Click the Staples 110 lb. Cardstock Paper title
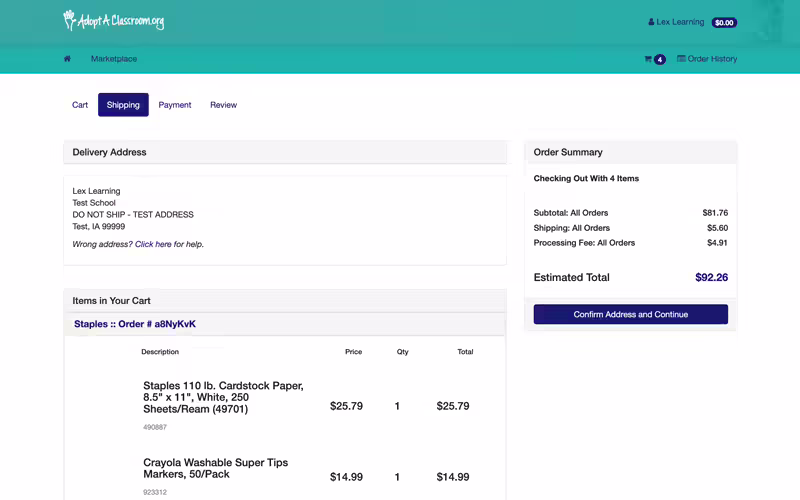This screenshot has height=500, width=800. (223, 397)
